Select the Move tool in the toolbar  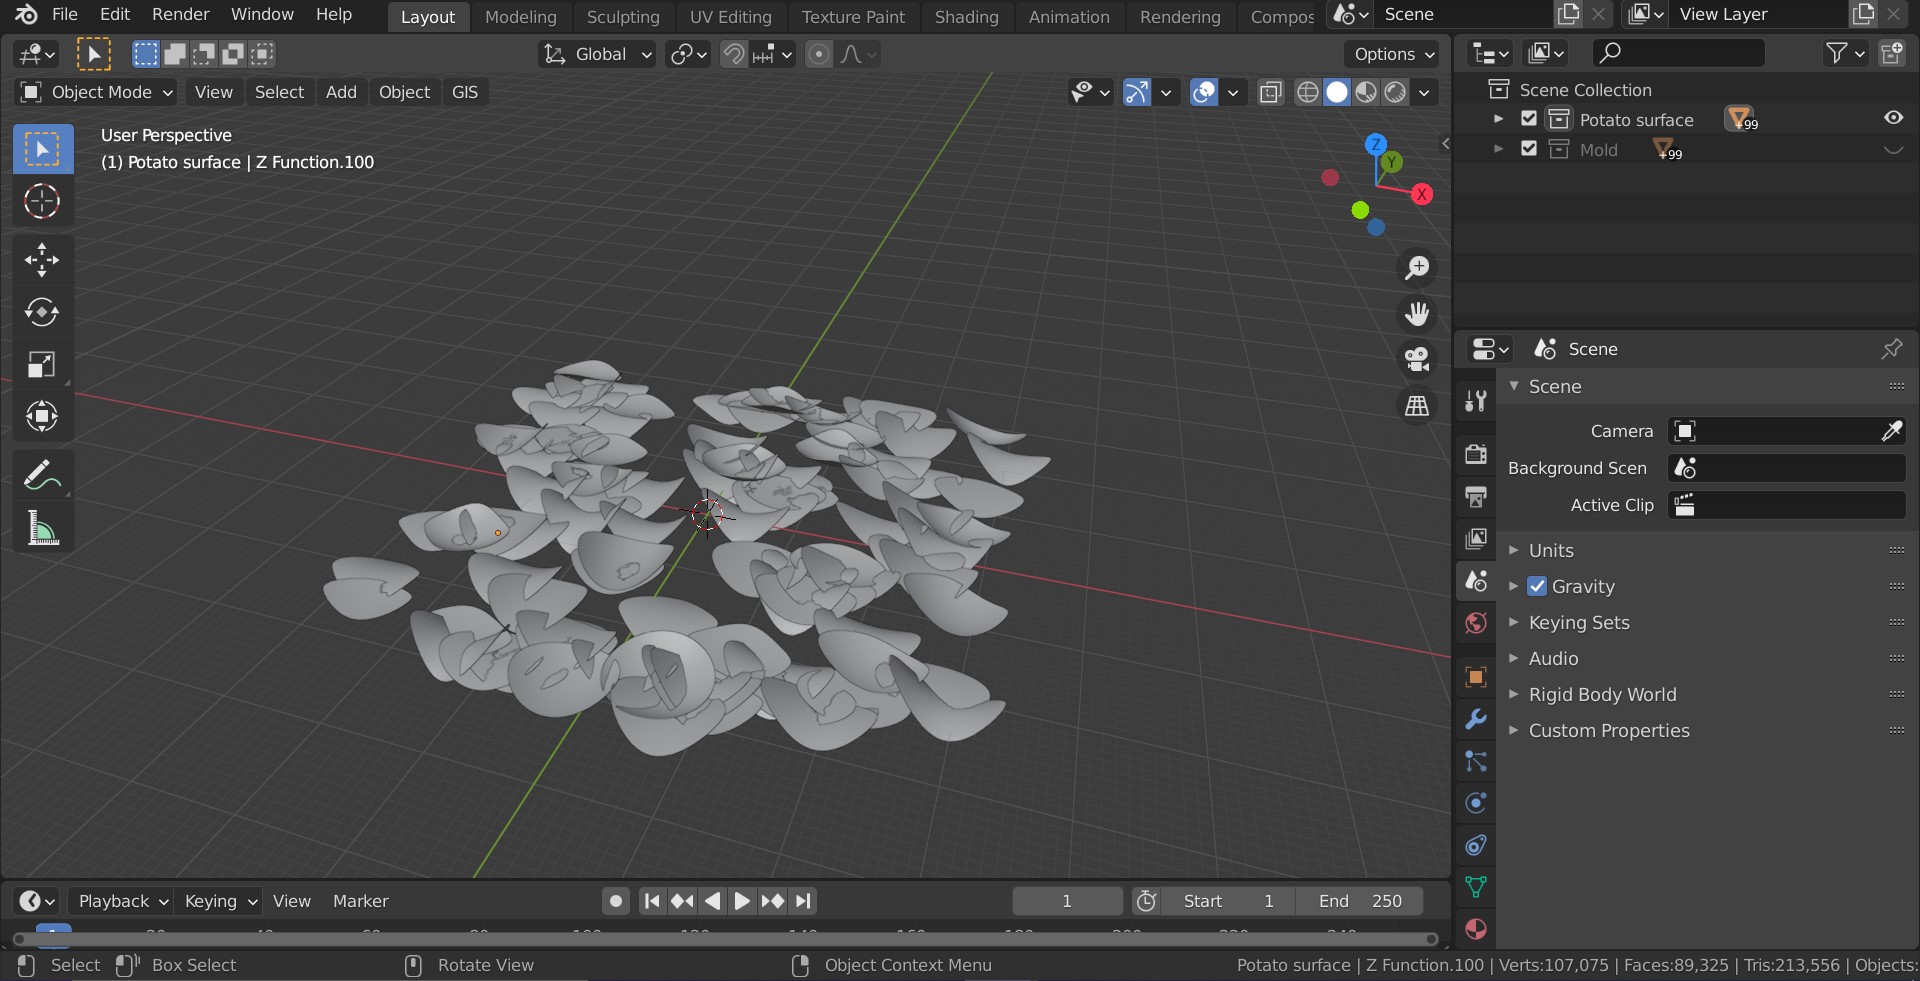tap(42, 260)
